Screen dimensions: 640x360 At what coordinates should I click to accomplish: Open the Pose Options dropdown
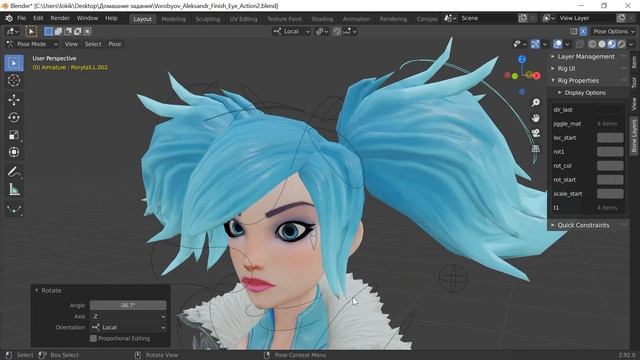pos(613,31)
